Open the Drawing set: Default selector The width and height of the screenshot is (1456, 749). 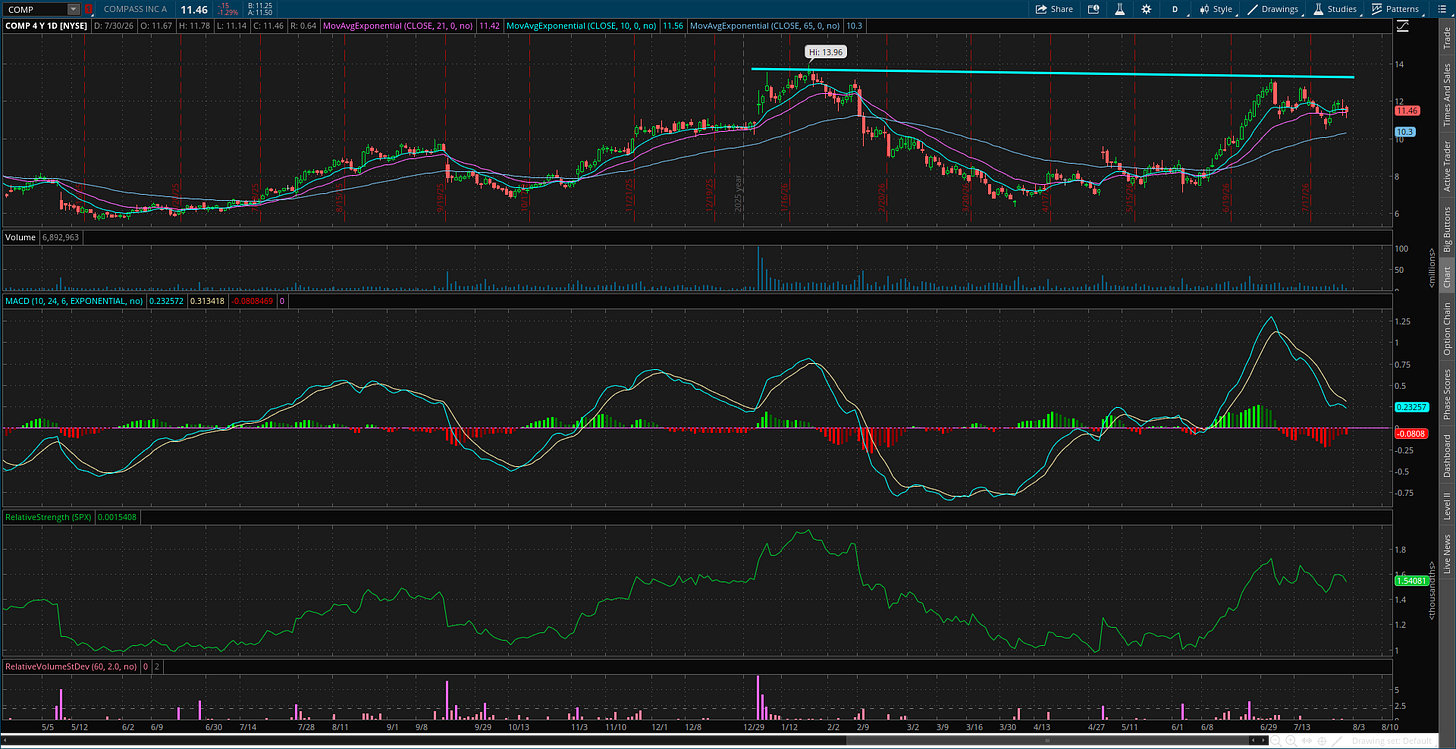pyautogui.click(x=1391, y=741)
